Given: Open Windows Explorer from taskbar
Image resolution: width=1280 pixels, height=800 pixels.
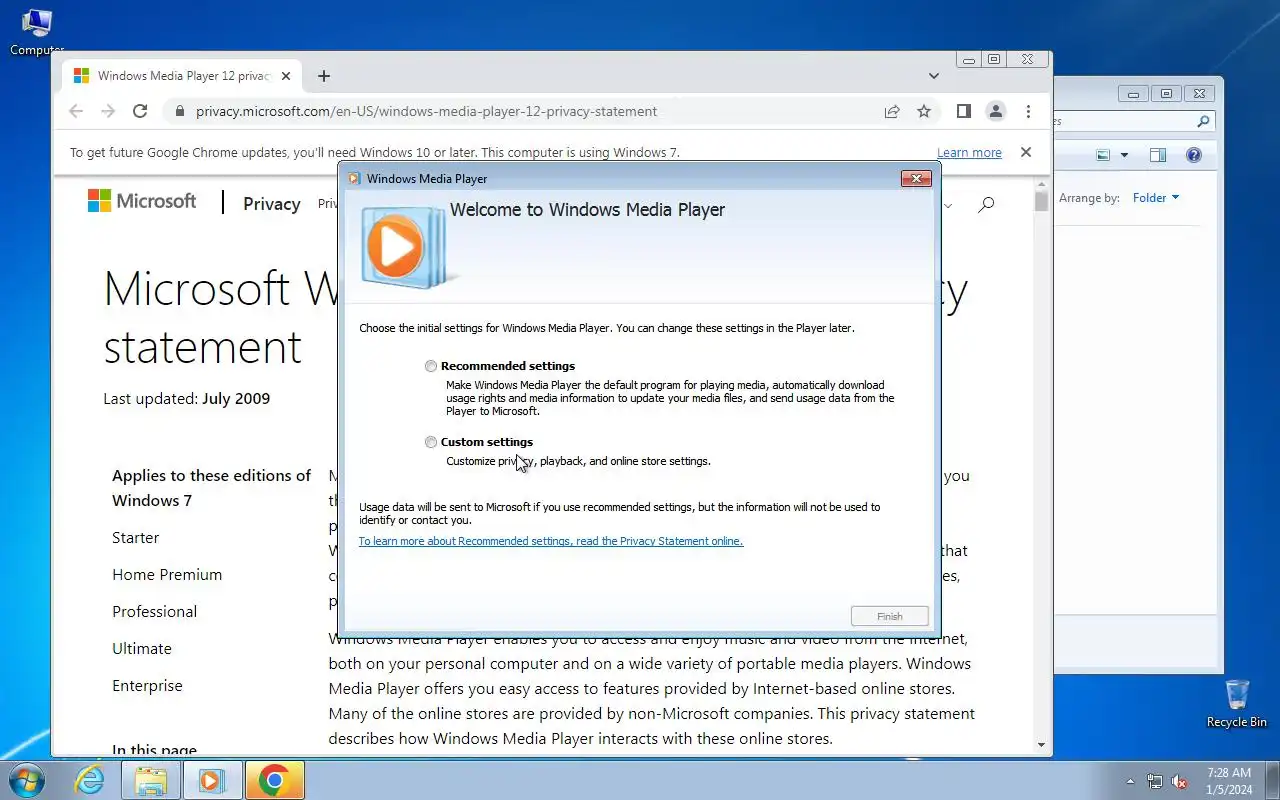Looking at the screenshot, I should tap(150, 780).
